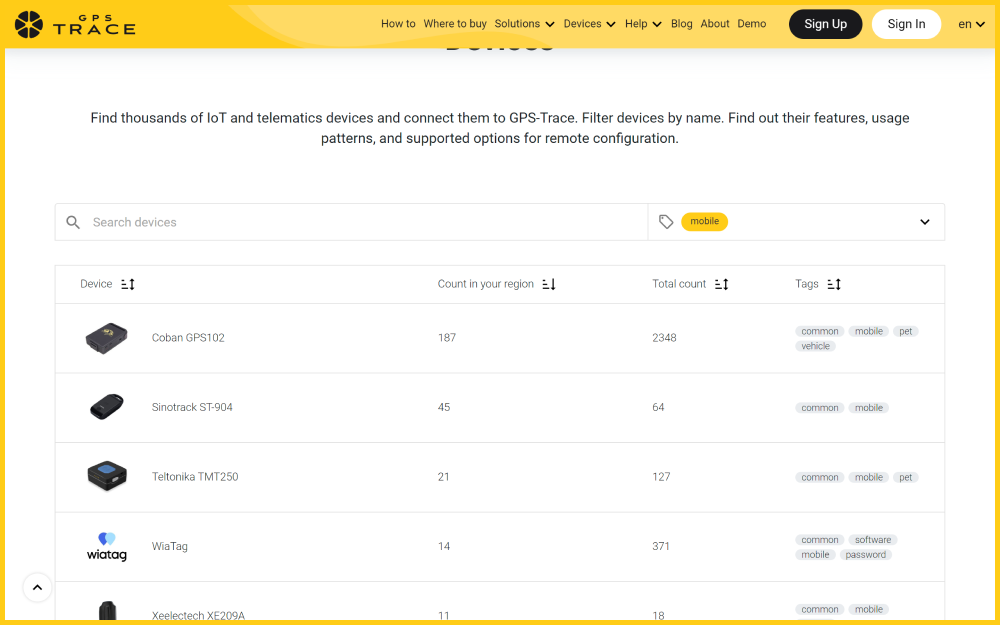Open the Teltonika TMT250 device link
This screenshot has height=625, width=1000.
(195, 477)
